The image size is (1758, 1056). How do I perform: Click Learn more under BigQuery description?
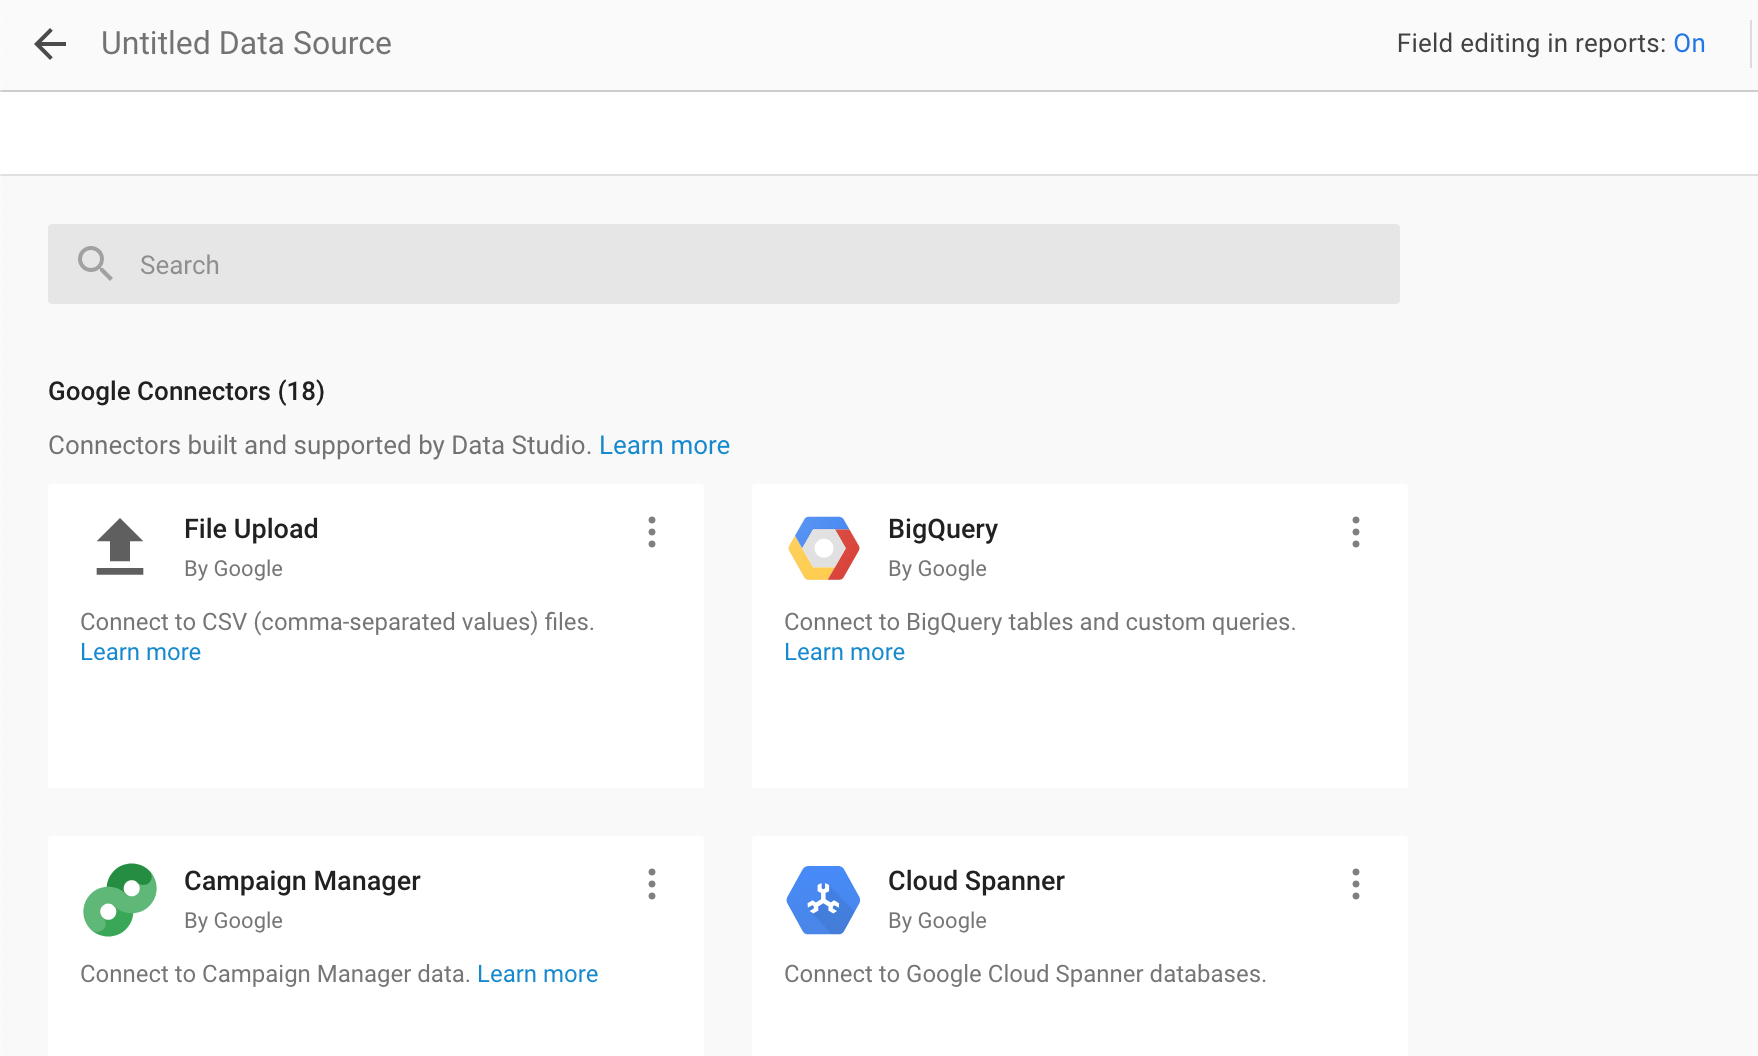(x=844, y=651)
